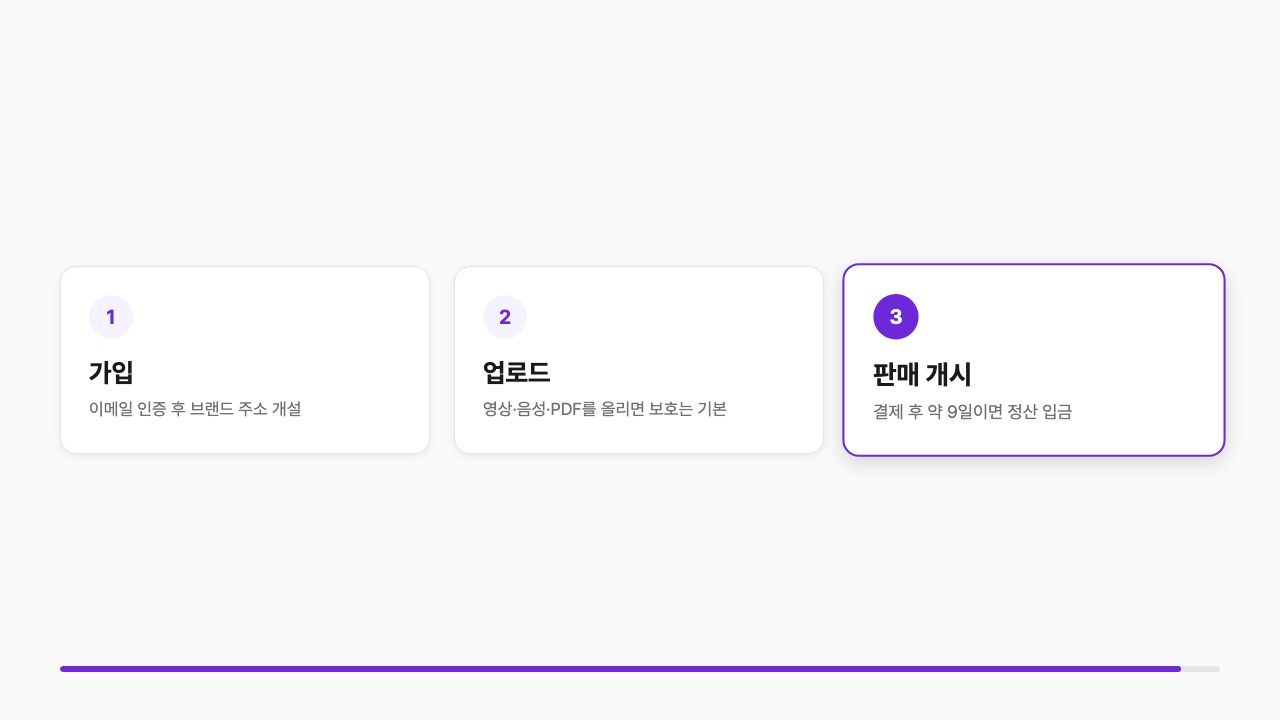The height and width of the screenshot is (720, 1280).
Task: Click the 결제 후 약 9일이면 정산 입금 text
Action: 973,412
